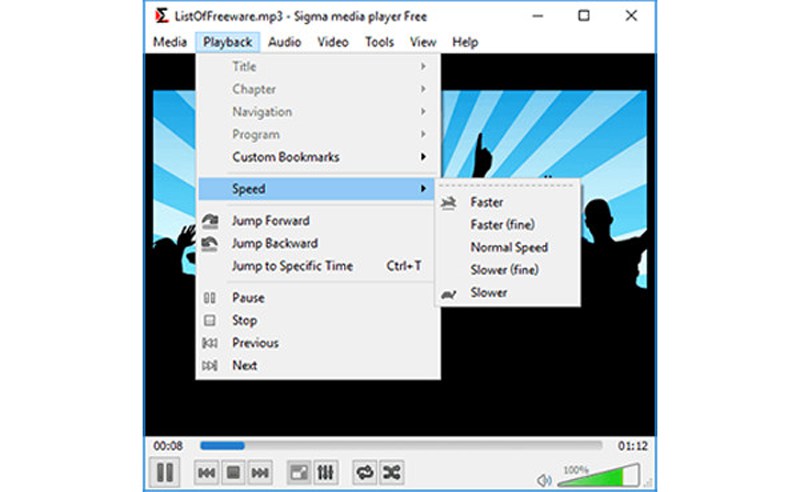Toggle fullscreen video button in control bar
This screenshot has height=492, width=800.
(x=299, y=473)
